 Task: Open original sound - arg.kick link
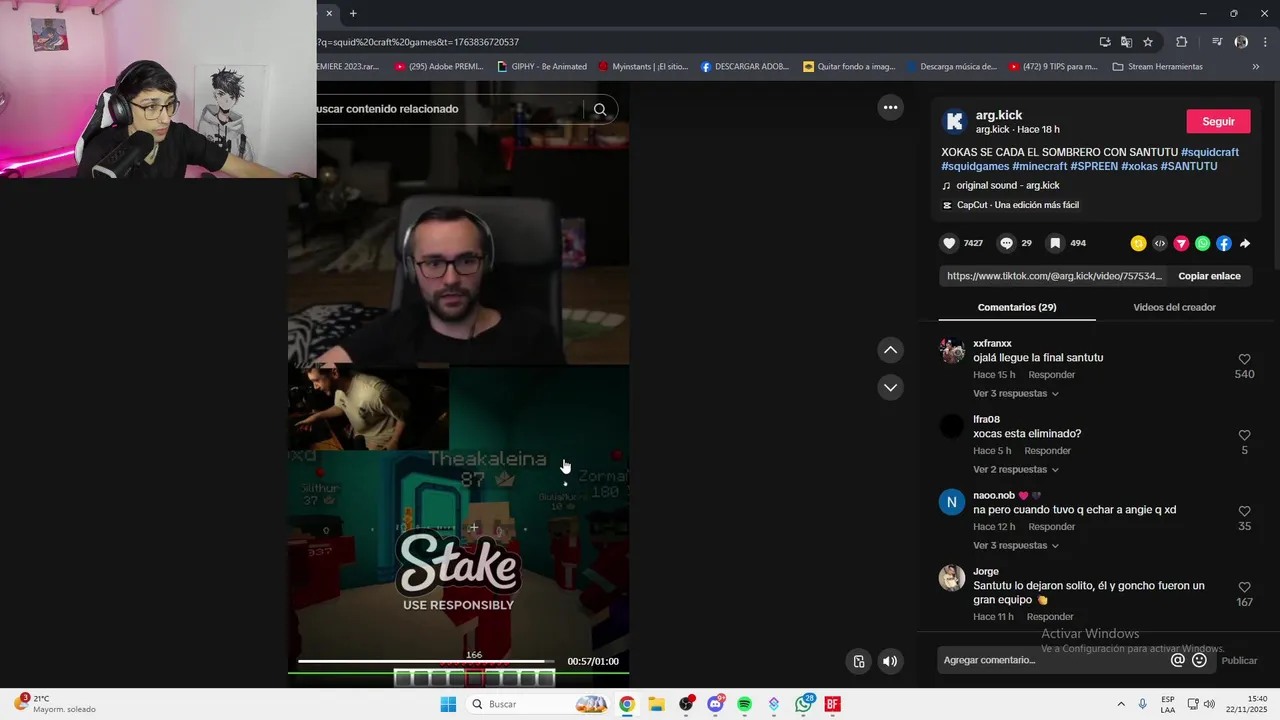(1008, 186)
